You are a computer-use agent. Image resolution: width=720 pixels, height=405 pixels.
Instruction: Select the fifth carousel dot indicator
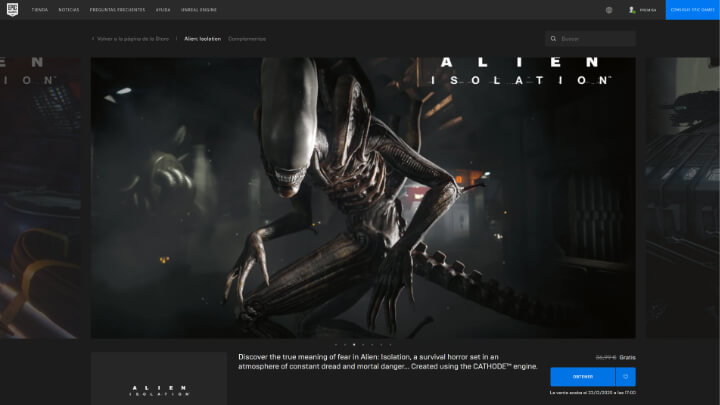pyautogui.click(x=372, y=344)
